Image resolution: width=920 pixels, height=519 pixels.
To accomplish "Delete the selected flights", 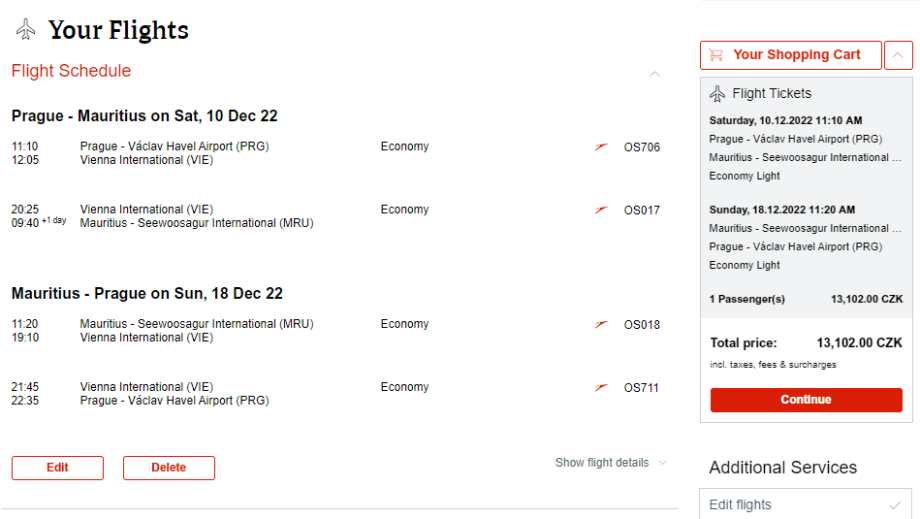I will pyautogui.click(x=168, y=468).
